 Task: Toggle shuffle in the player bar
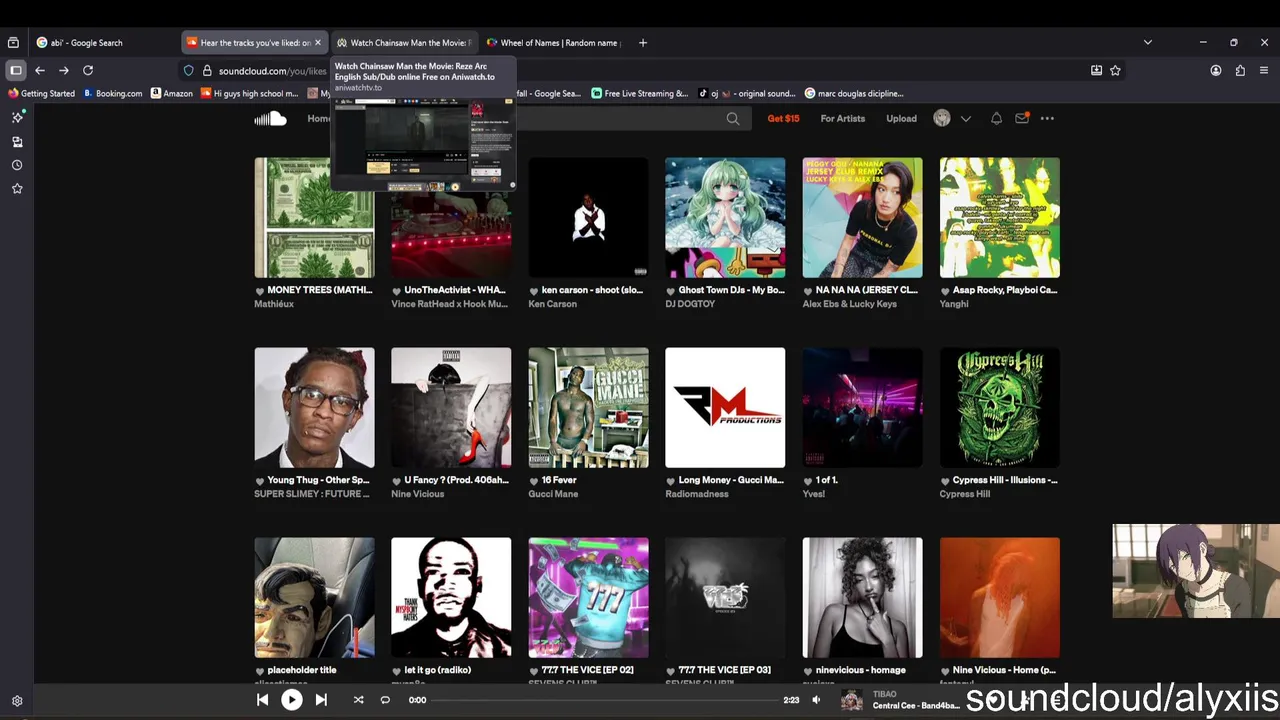click(358, 700)
